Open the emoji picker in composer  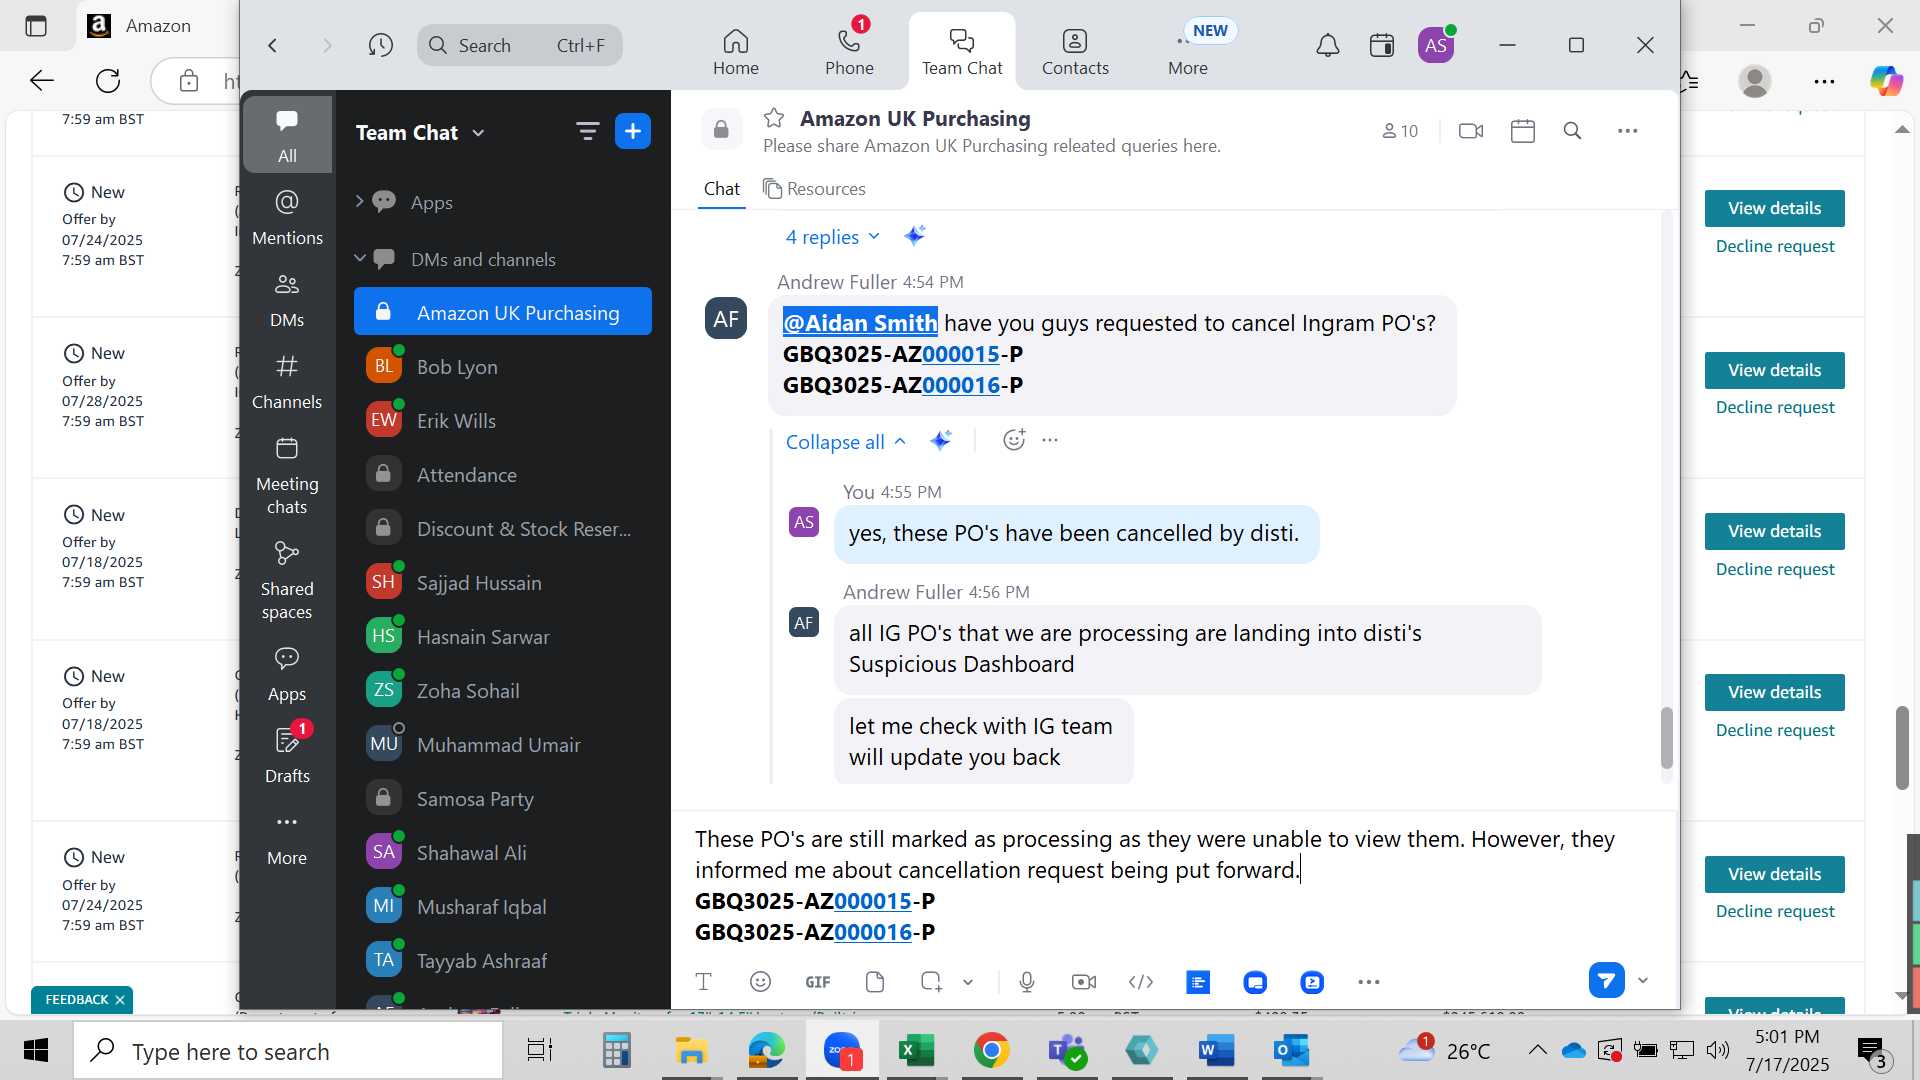761,982
